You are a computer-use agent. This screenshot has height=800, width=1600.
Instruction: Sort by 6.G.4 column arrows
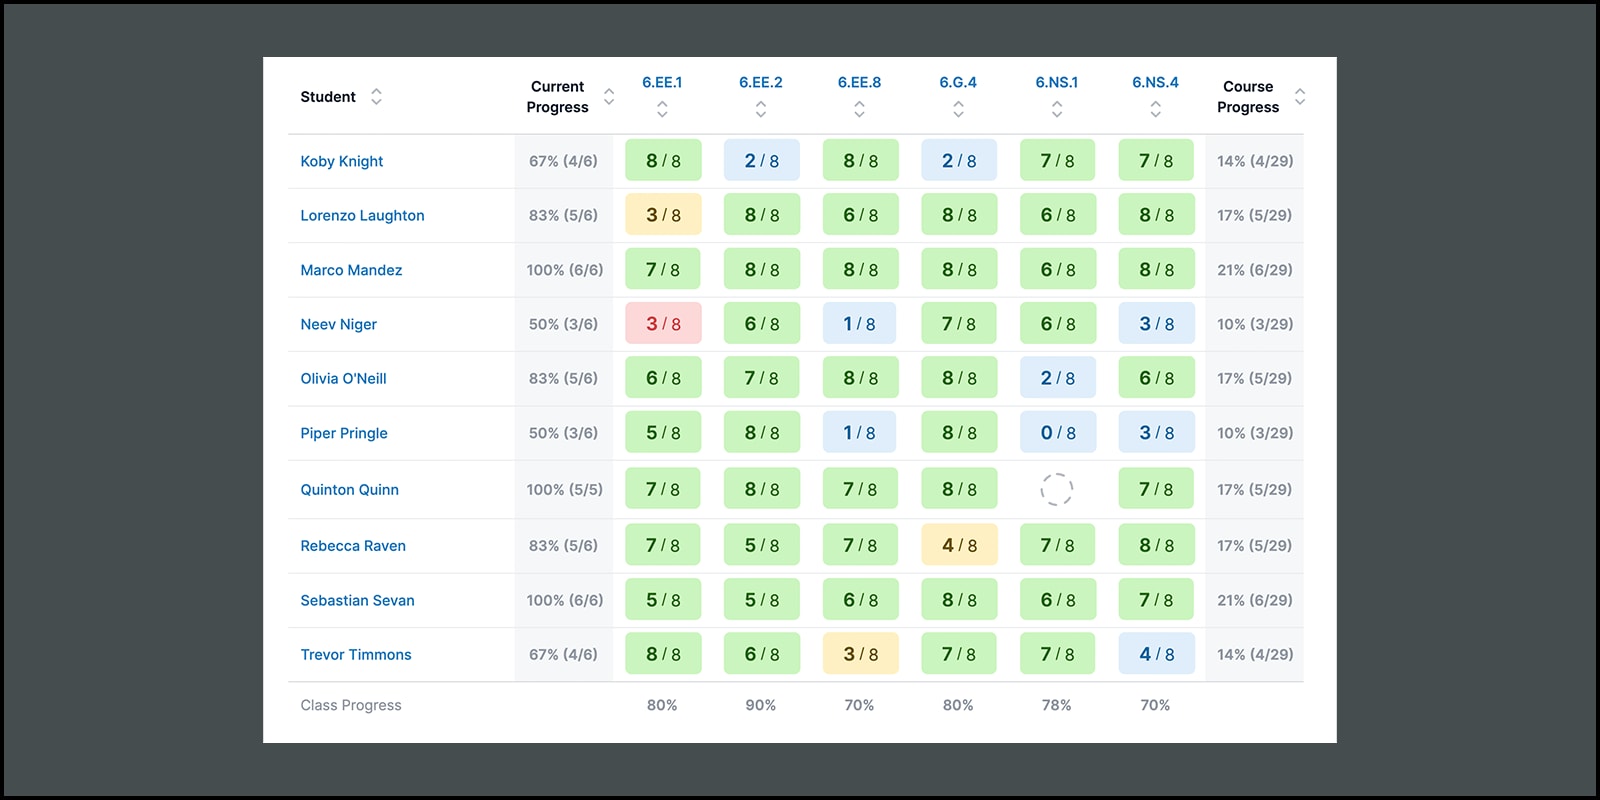958,109
